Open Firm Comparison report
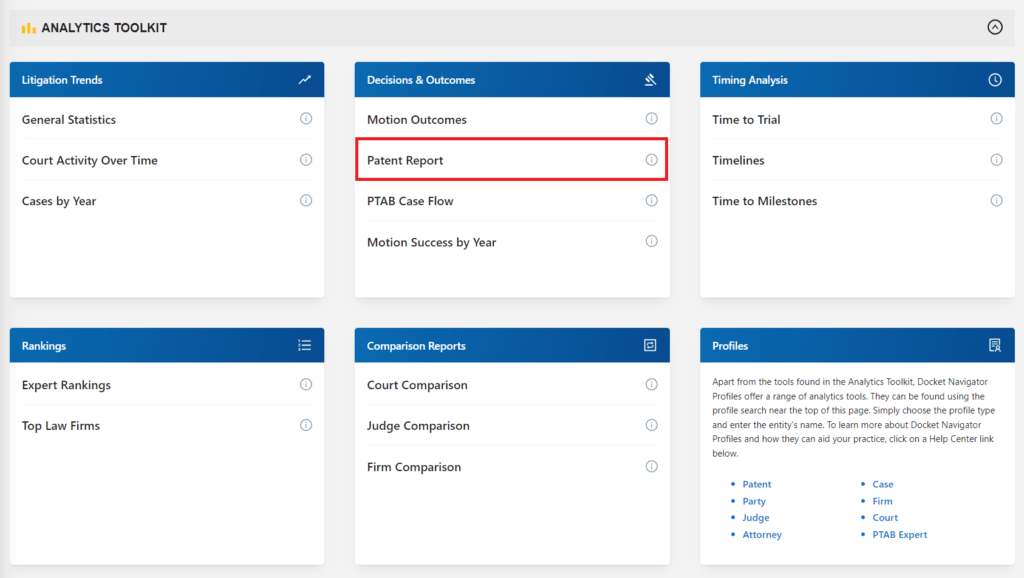The image size is (1024, 578). point(414,467)
